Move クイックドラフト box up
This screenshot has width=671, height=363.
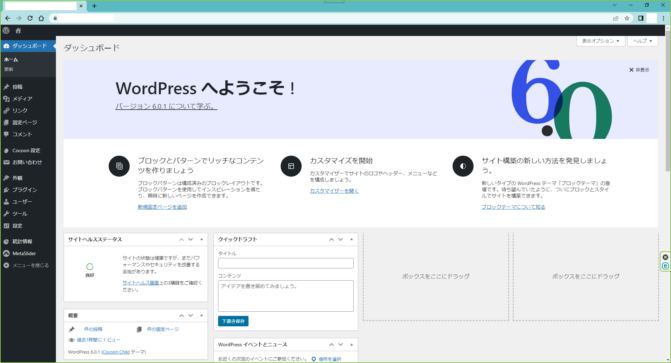(x=331, y=240)
